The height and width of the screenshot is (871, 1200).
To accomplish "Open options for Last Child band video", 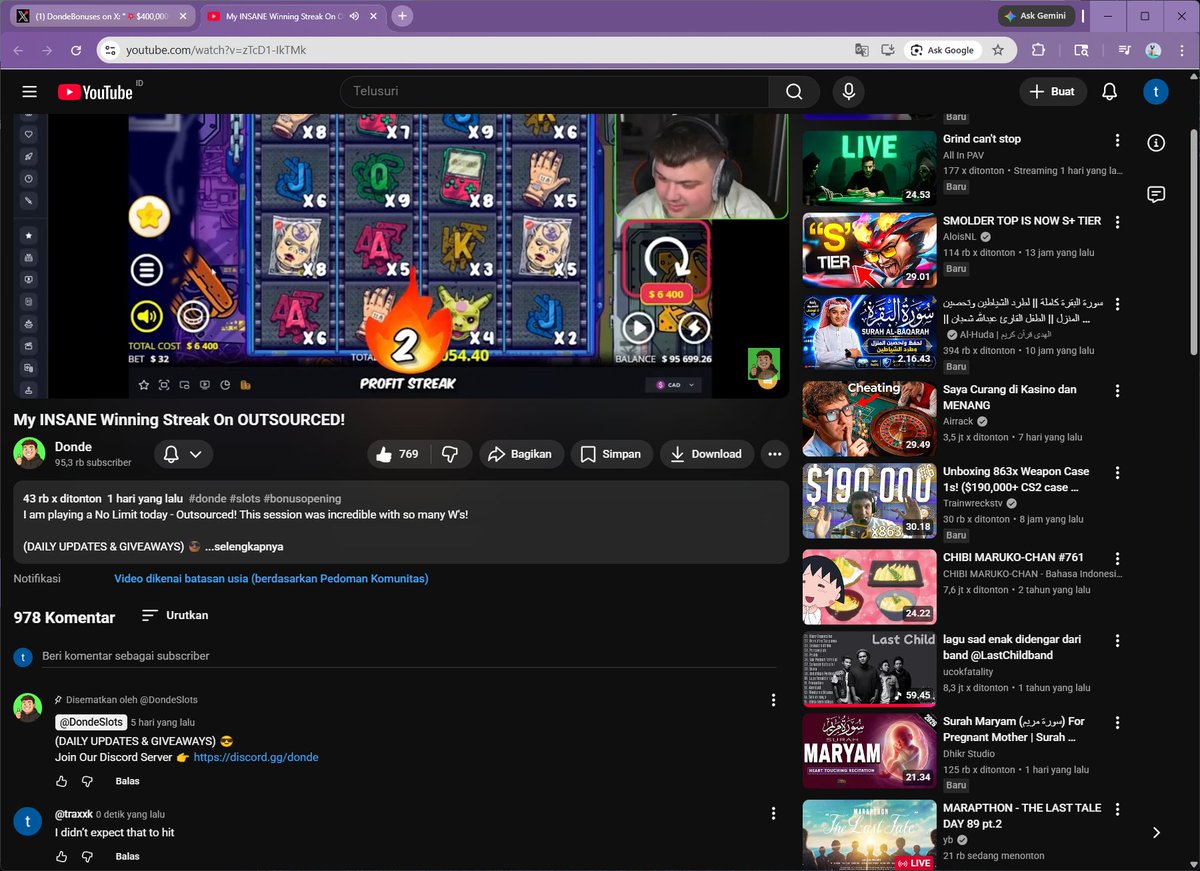I will click(x=1118, y=640).
